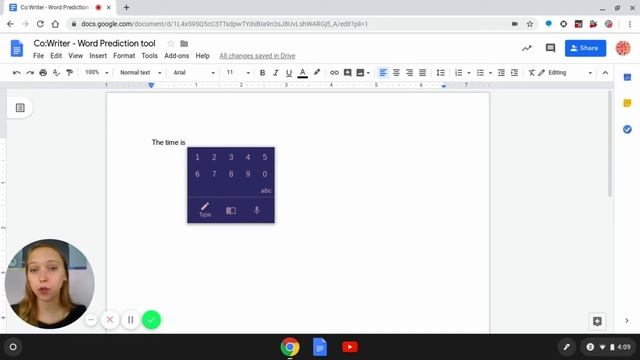This screenshot has height=360, width=640.
Task: Toggle bold formatting
Action: [x=262, y=73]
